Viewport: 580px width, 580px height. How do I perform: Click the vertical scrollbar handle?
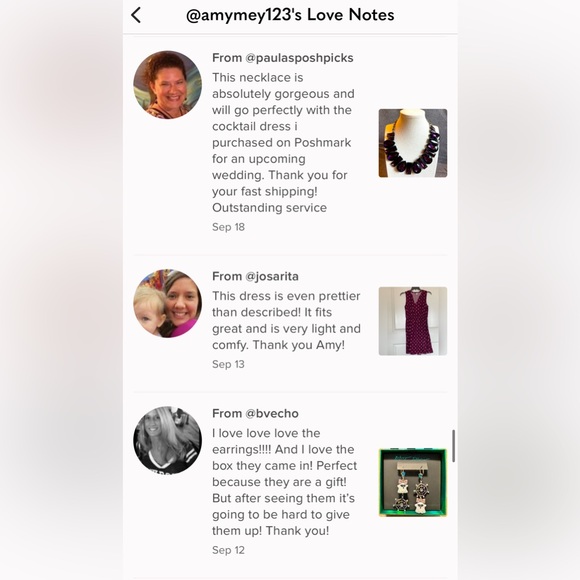tap(453, 446)
